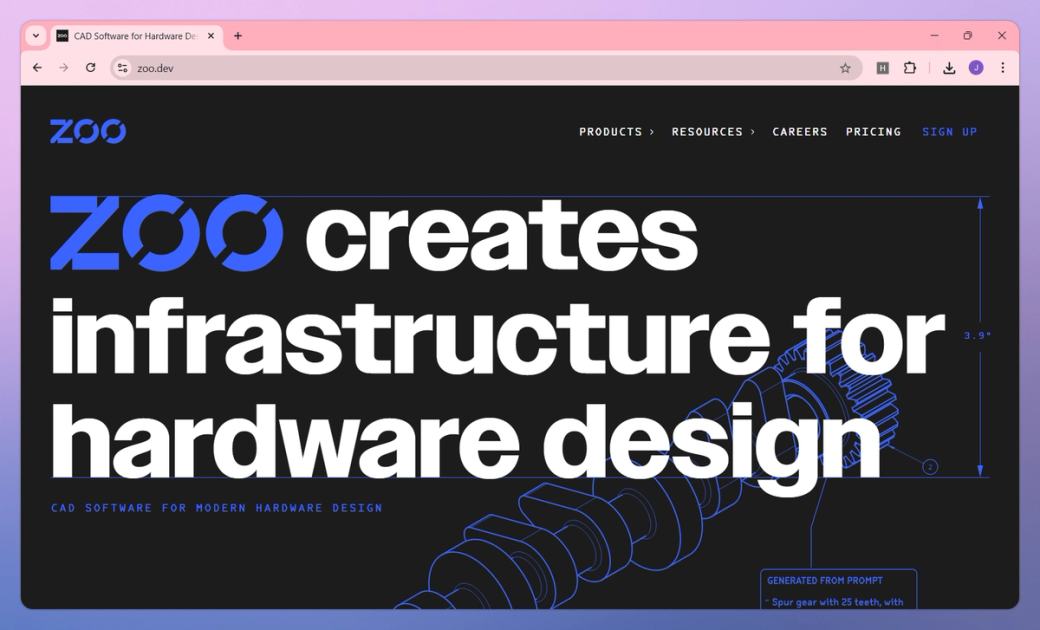The height and width of the screenshot is (630, 1040).
Task: Open the Chrome downloads icon
Action: [948, 67]
